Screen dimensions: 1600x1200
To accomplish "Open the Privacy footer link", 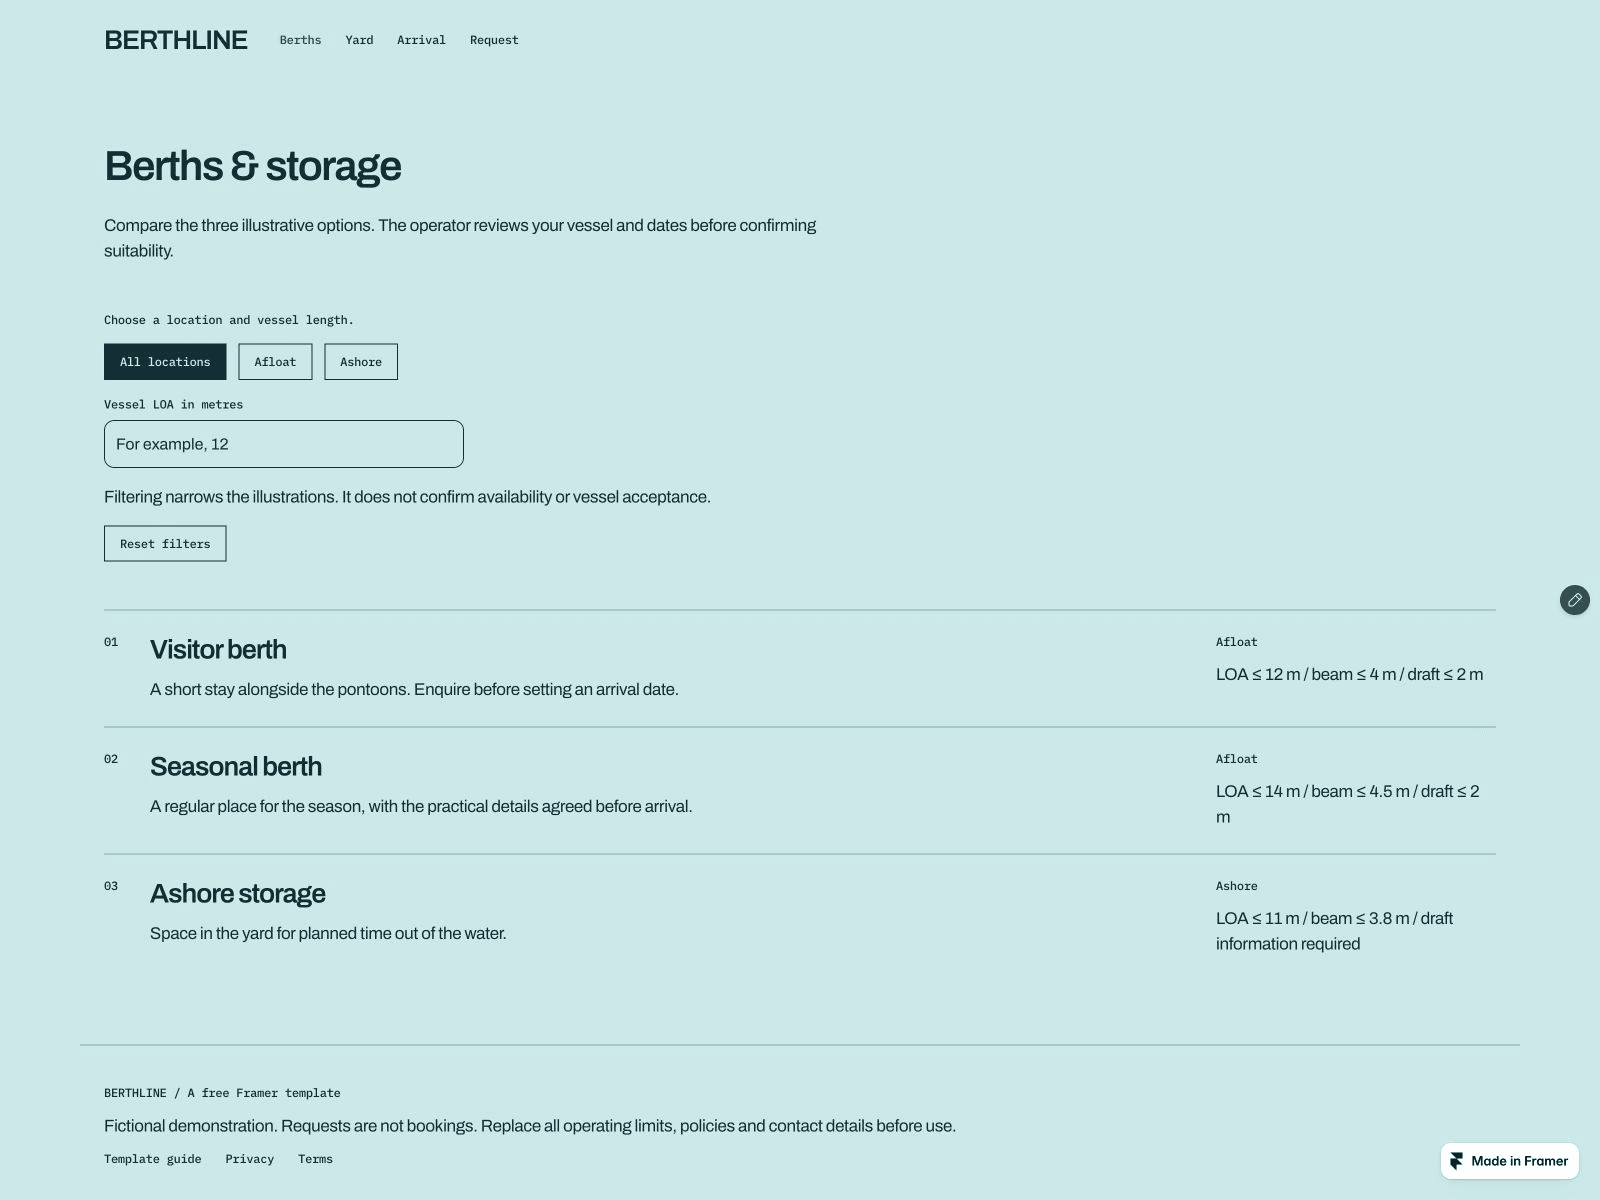I will coord(250,1159).
